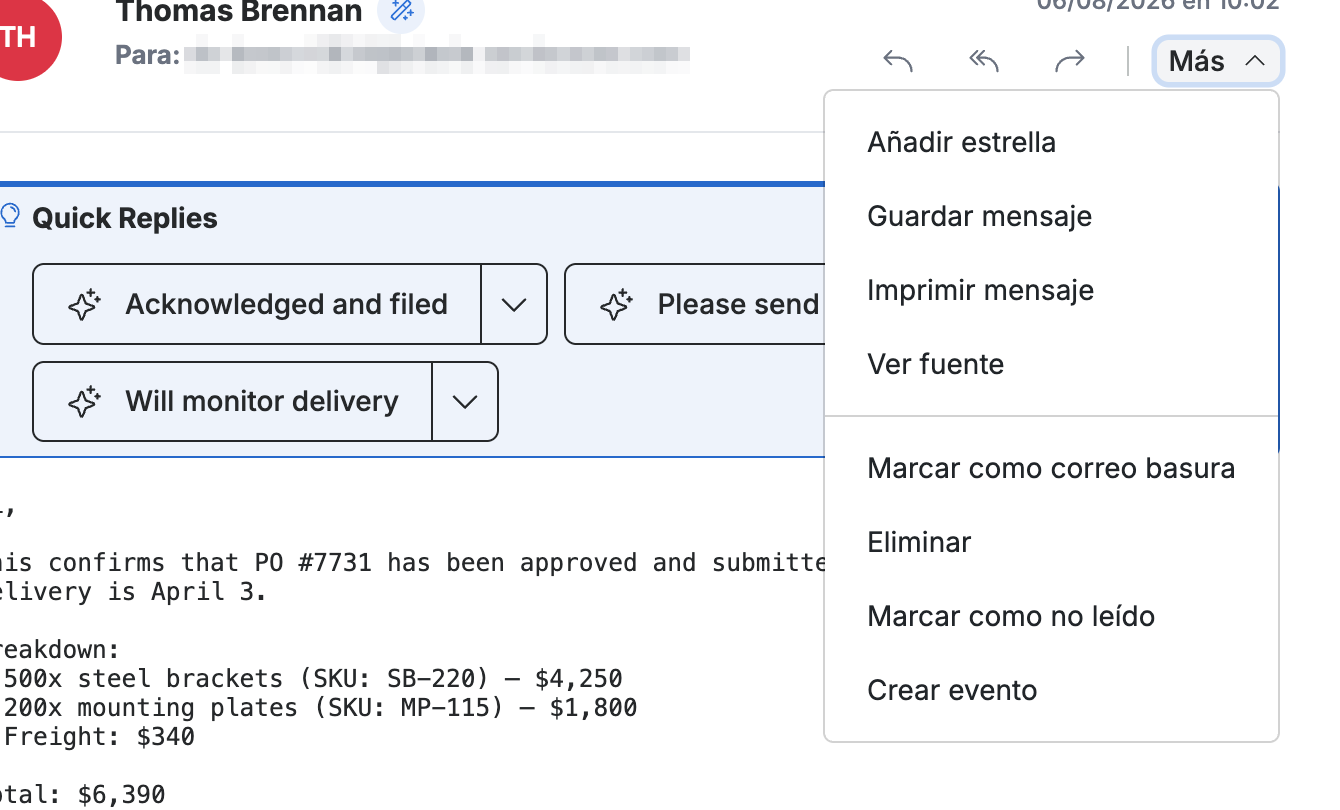The image size is (1340, 810).
Task: Click the reply arrow icon
Action: (898, 62)
